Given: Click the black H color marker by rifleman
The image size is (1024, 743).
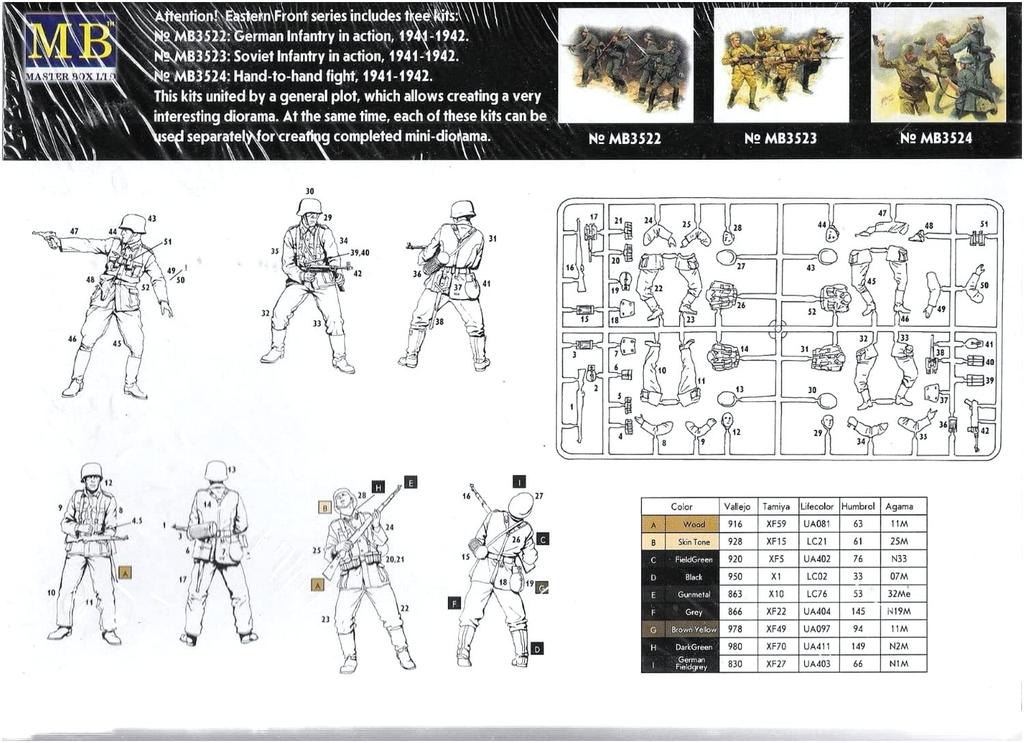Looking at the screenshot, I should tap(378, 487).
